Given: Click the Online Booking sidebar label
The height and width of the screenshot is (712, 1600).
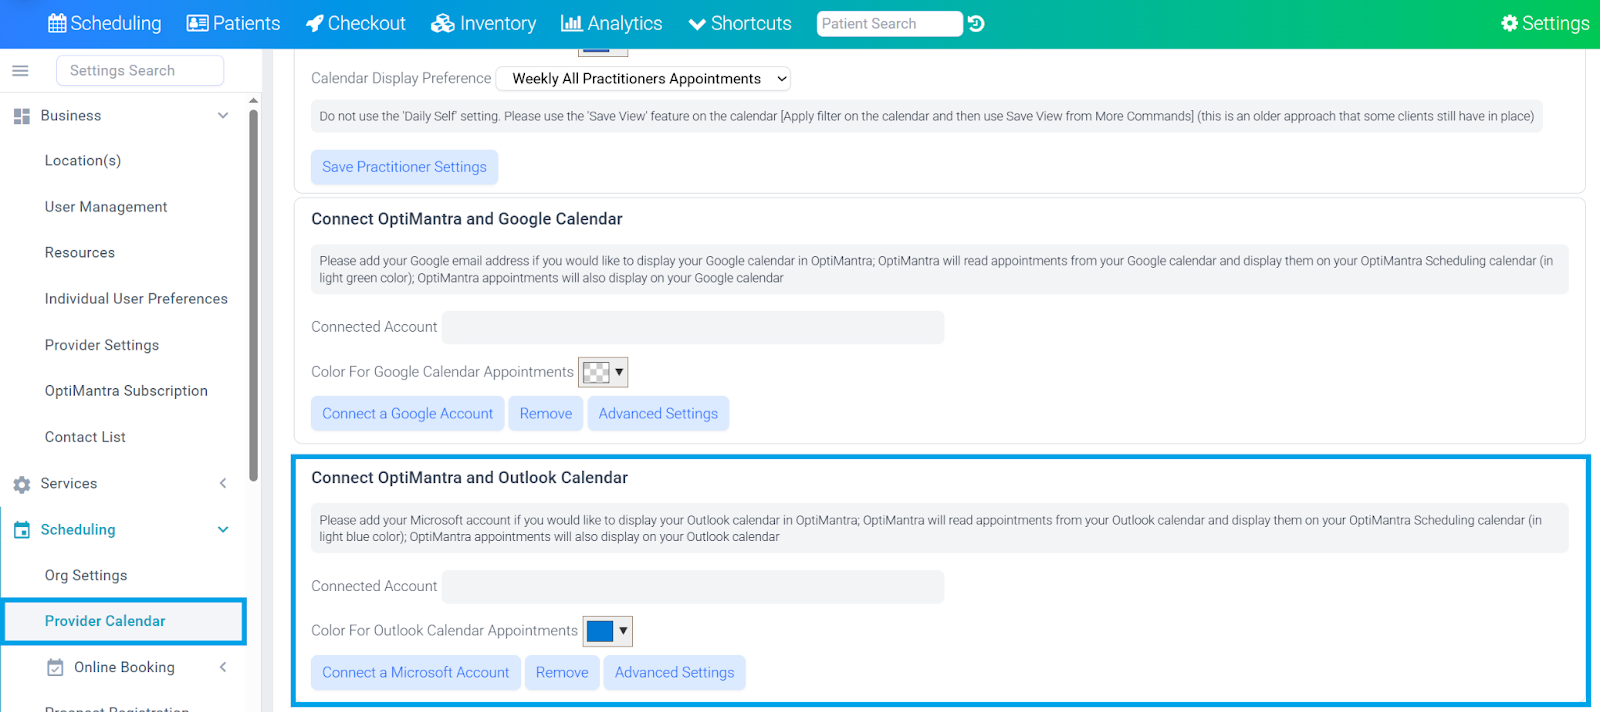Looking at the screenshot, I should point(124,667).
